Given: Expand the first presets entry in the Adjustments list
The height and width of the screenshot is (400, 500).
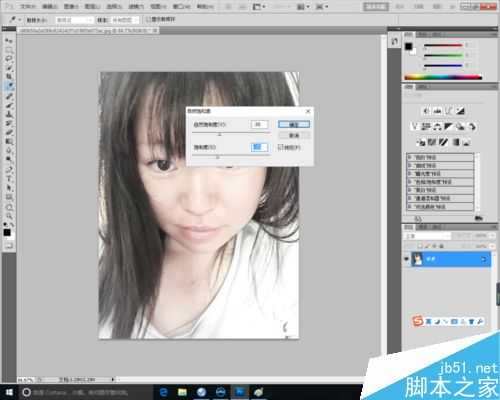Looking at the screenshot, I should coord(440,157).
